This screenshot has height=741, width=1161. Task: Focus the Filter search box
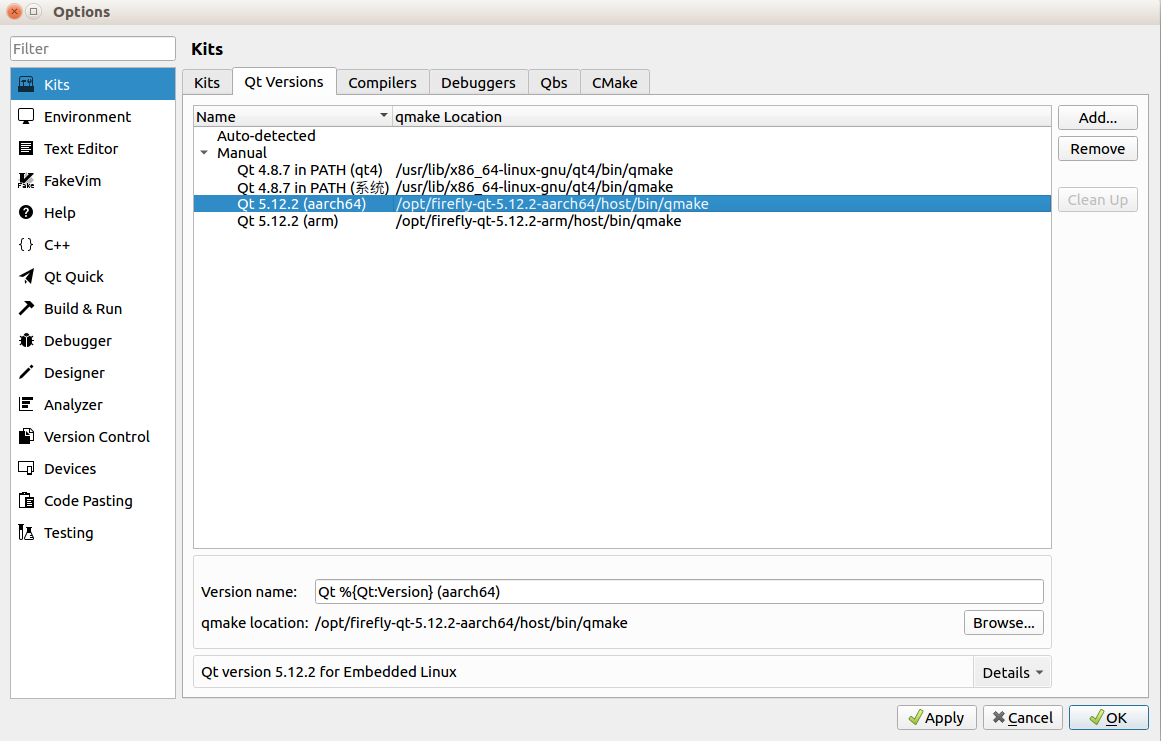93,49
